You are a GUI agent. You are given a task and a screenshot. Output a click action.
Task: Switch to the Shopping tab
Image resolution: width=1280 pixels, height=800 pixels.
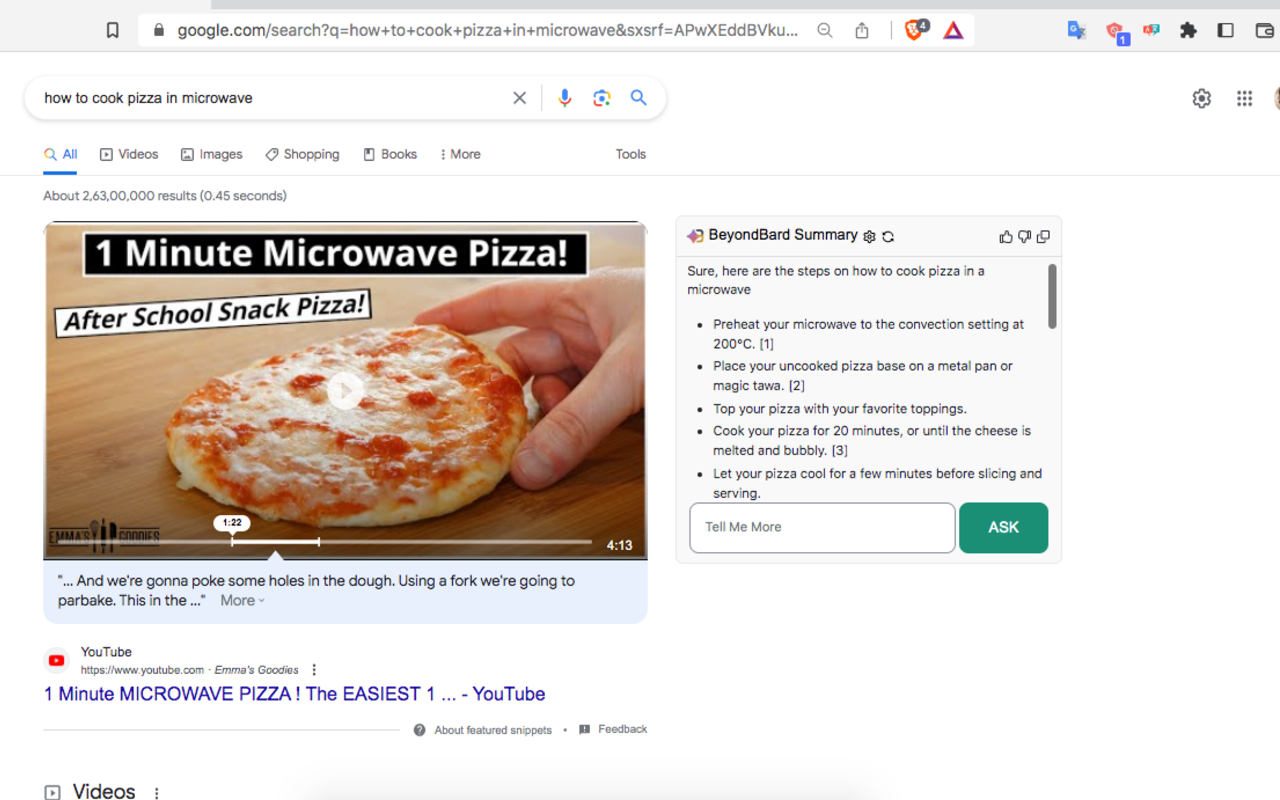click(302, 154)
